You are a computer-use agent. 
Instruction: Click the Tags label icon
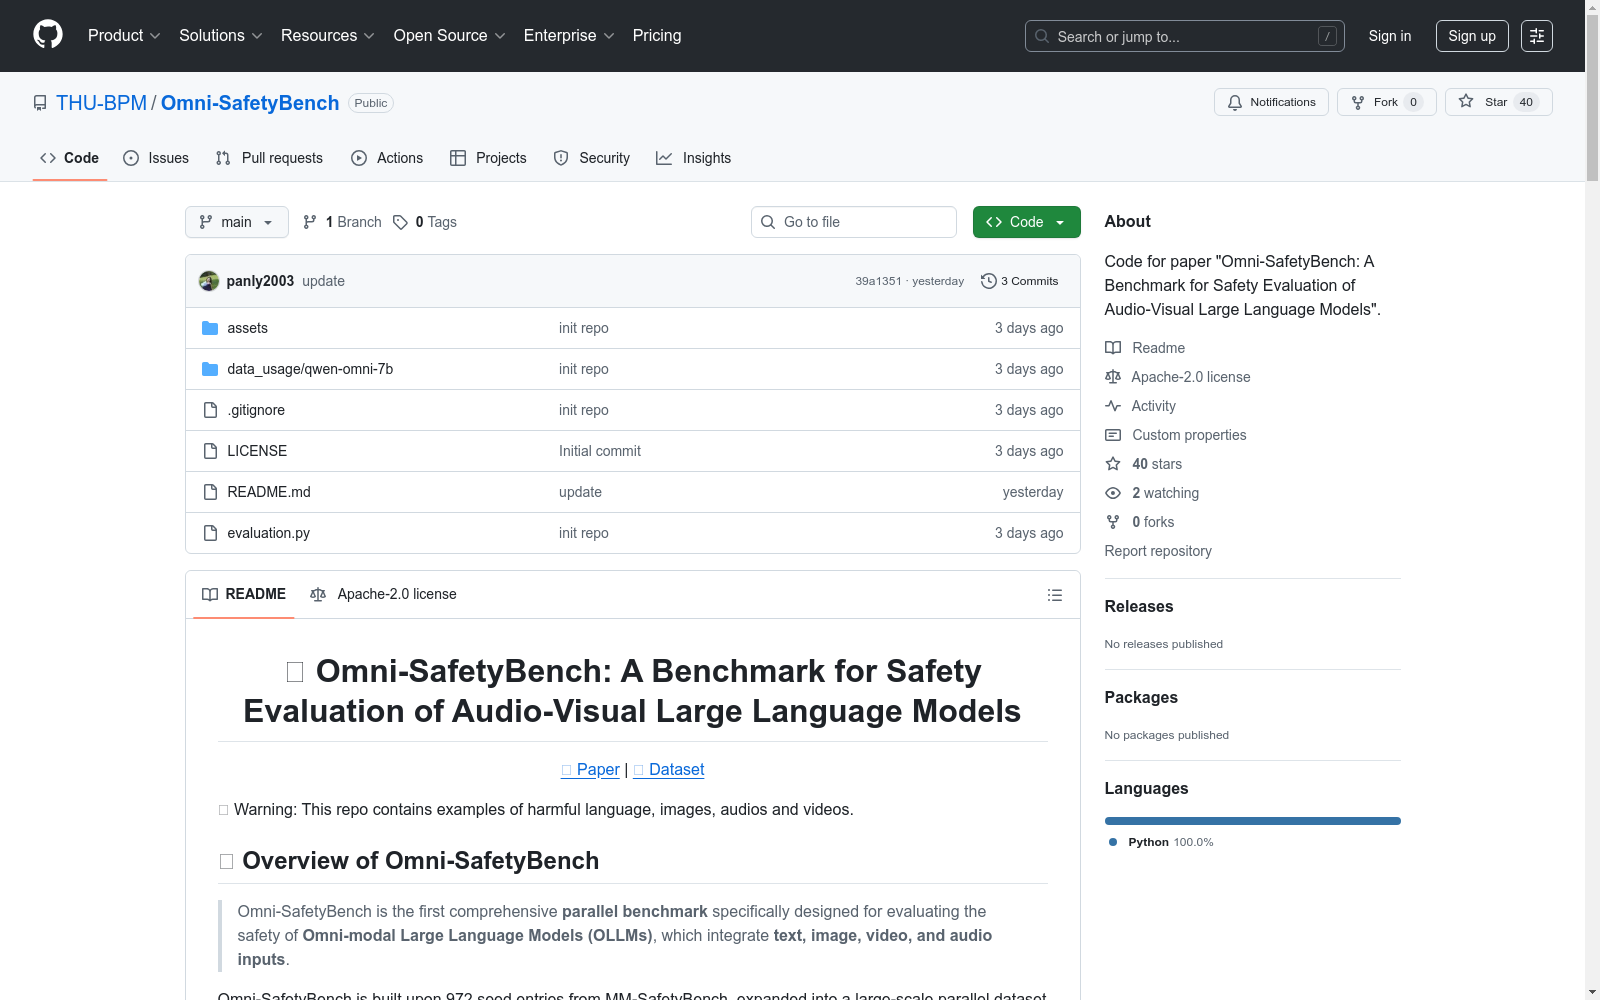coord(400,222)
